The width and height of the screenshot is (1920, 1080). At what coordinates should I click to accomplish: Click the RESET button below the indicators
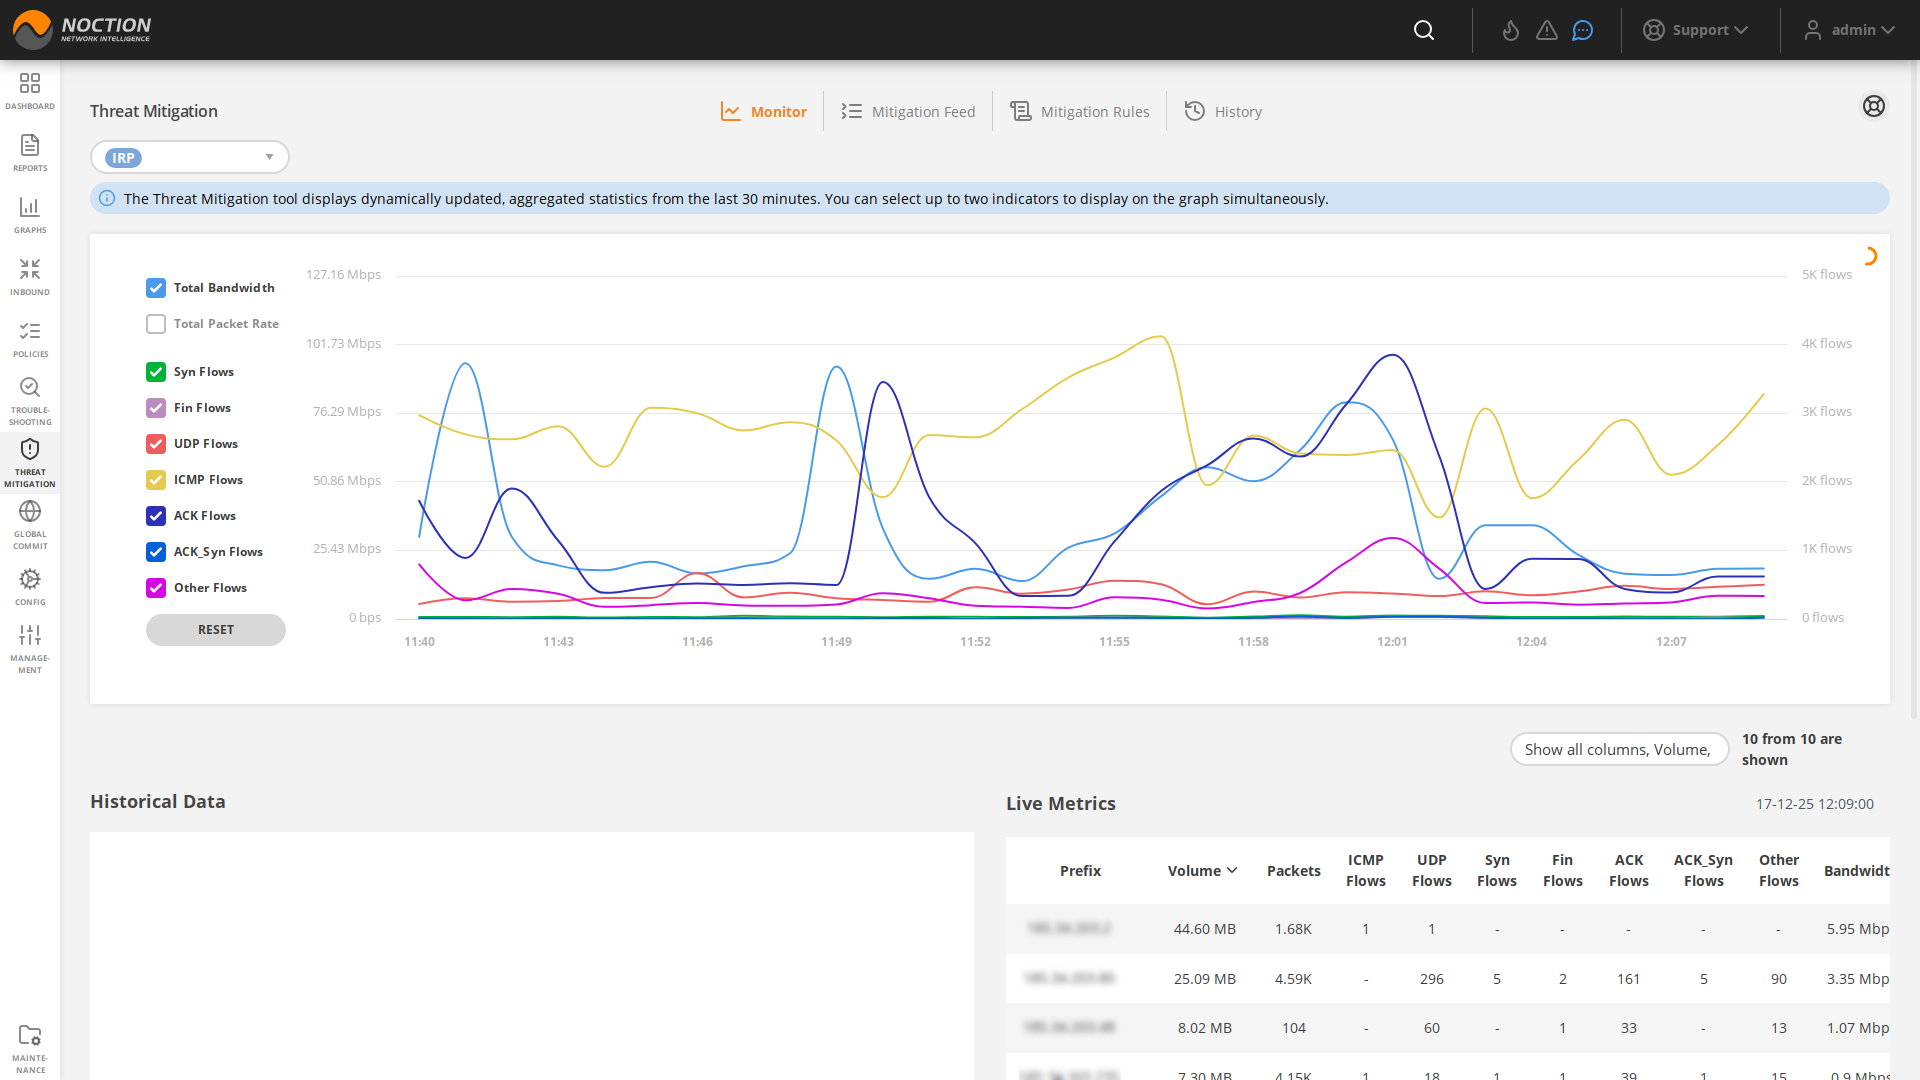click(215, 630)
